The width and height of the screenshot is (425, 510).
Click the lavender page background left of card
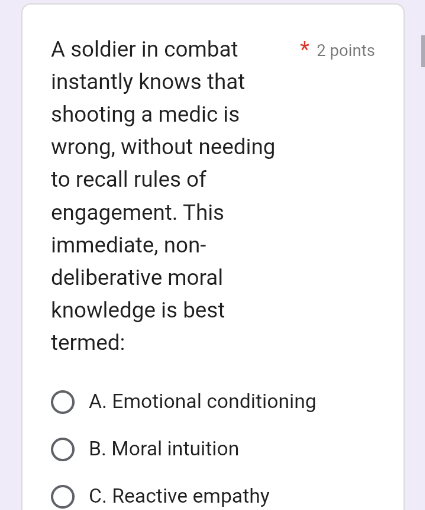click(x=10, y=255)
